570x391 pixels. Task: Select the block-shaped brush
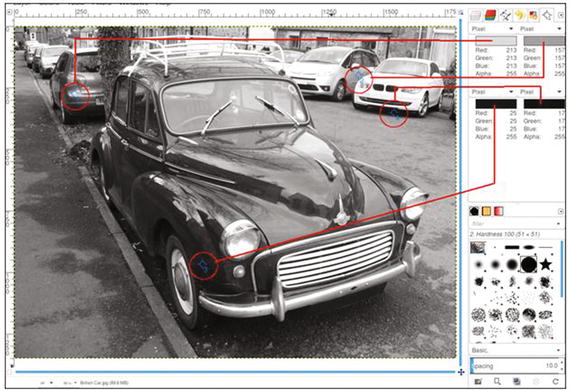(511, 248)
